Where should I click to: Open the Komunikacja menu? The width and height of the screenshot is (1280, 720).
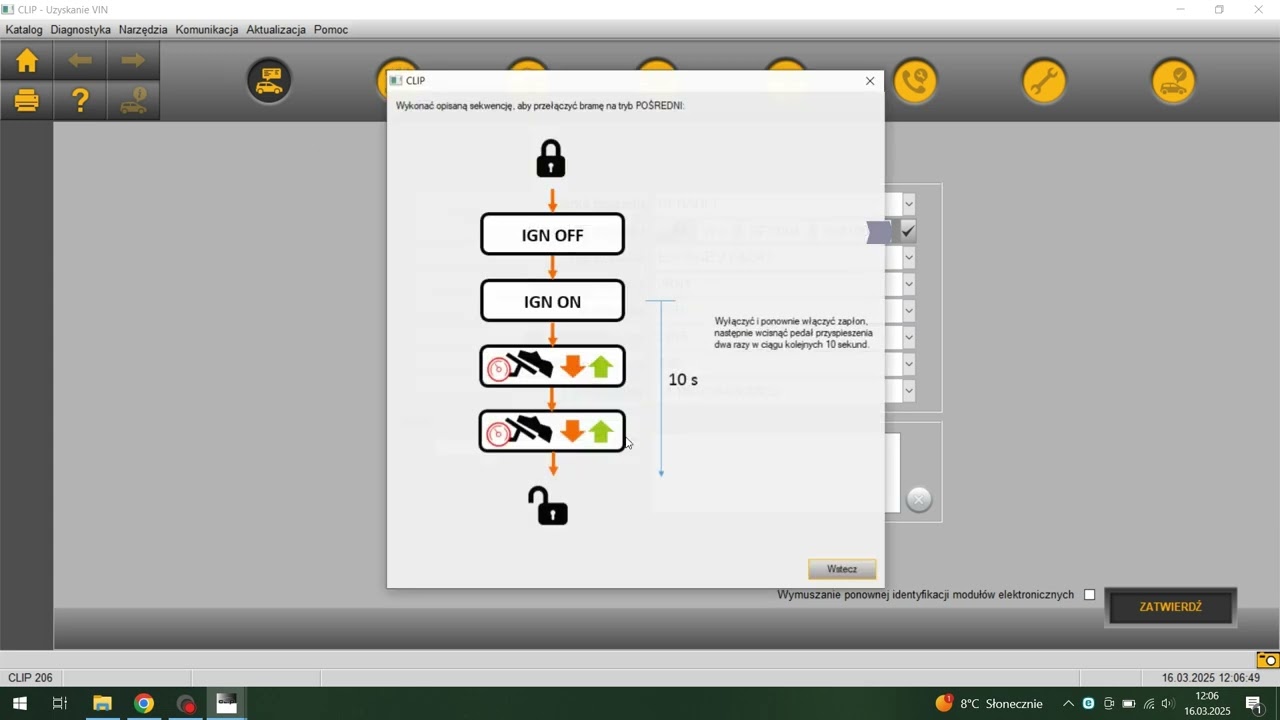207,30
